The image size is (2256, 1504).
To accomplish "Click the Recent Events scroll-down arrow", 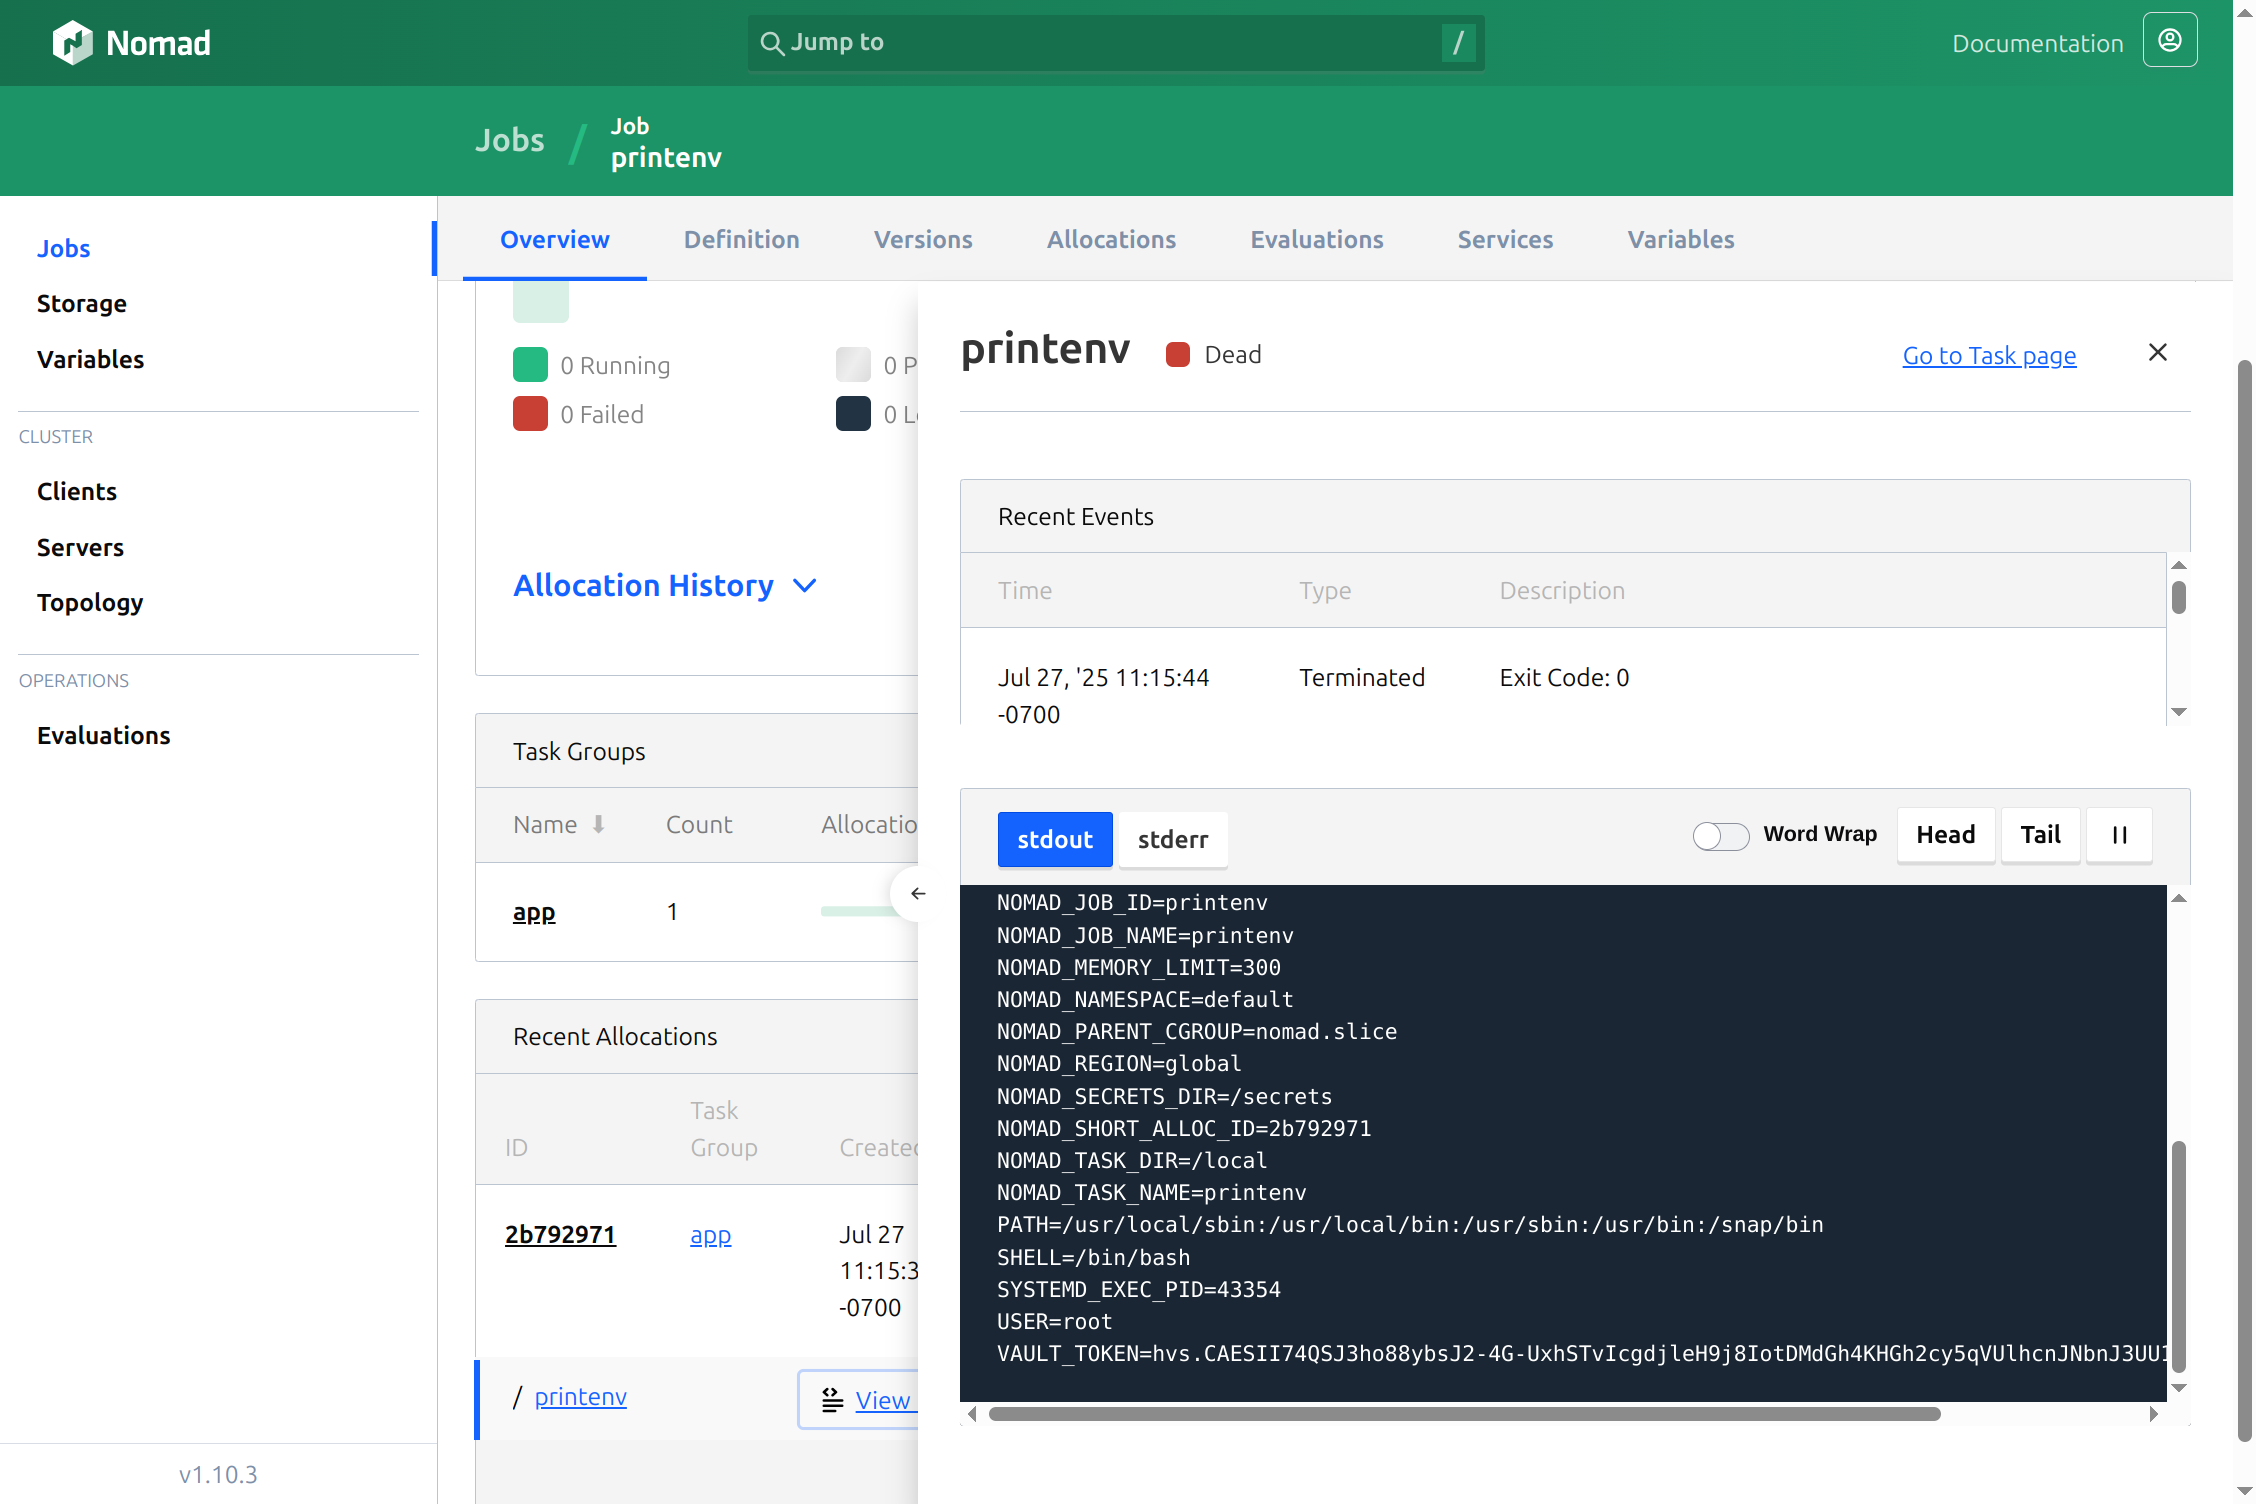I will tap(2179, 712).
